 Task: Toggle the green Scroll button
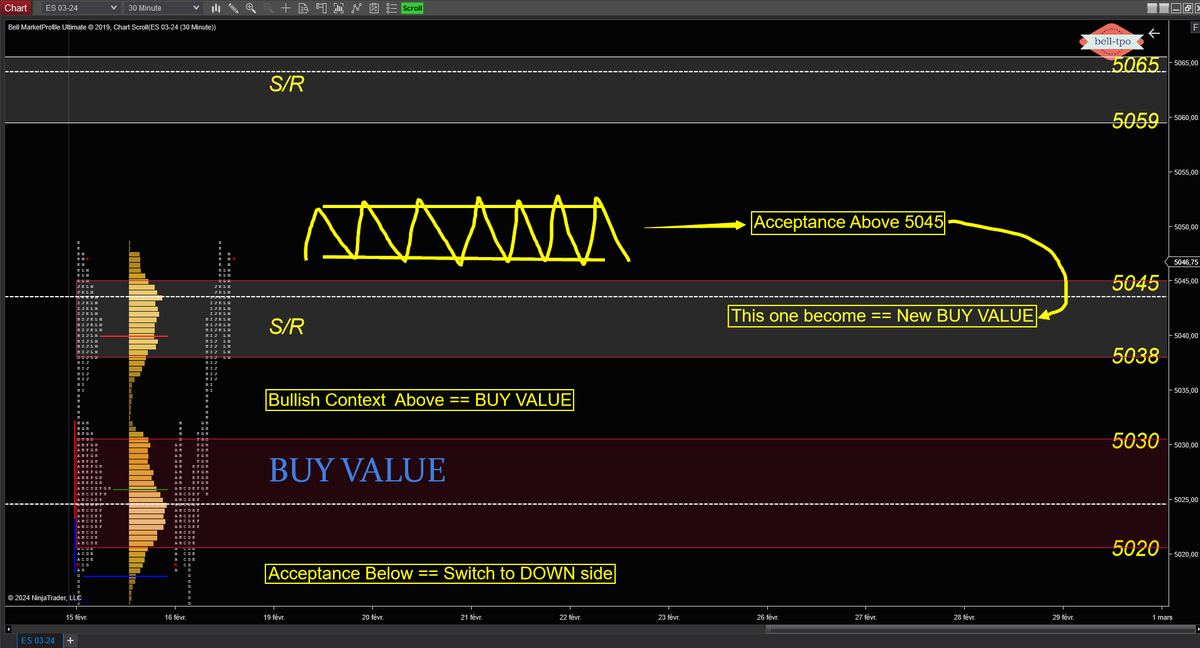pos(412,8)
